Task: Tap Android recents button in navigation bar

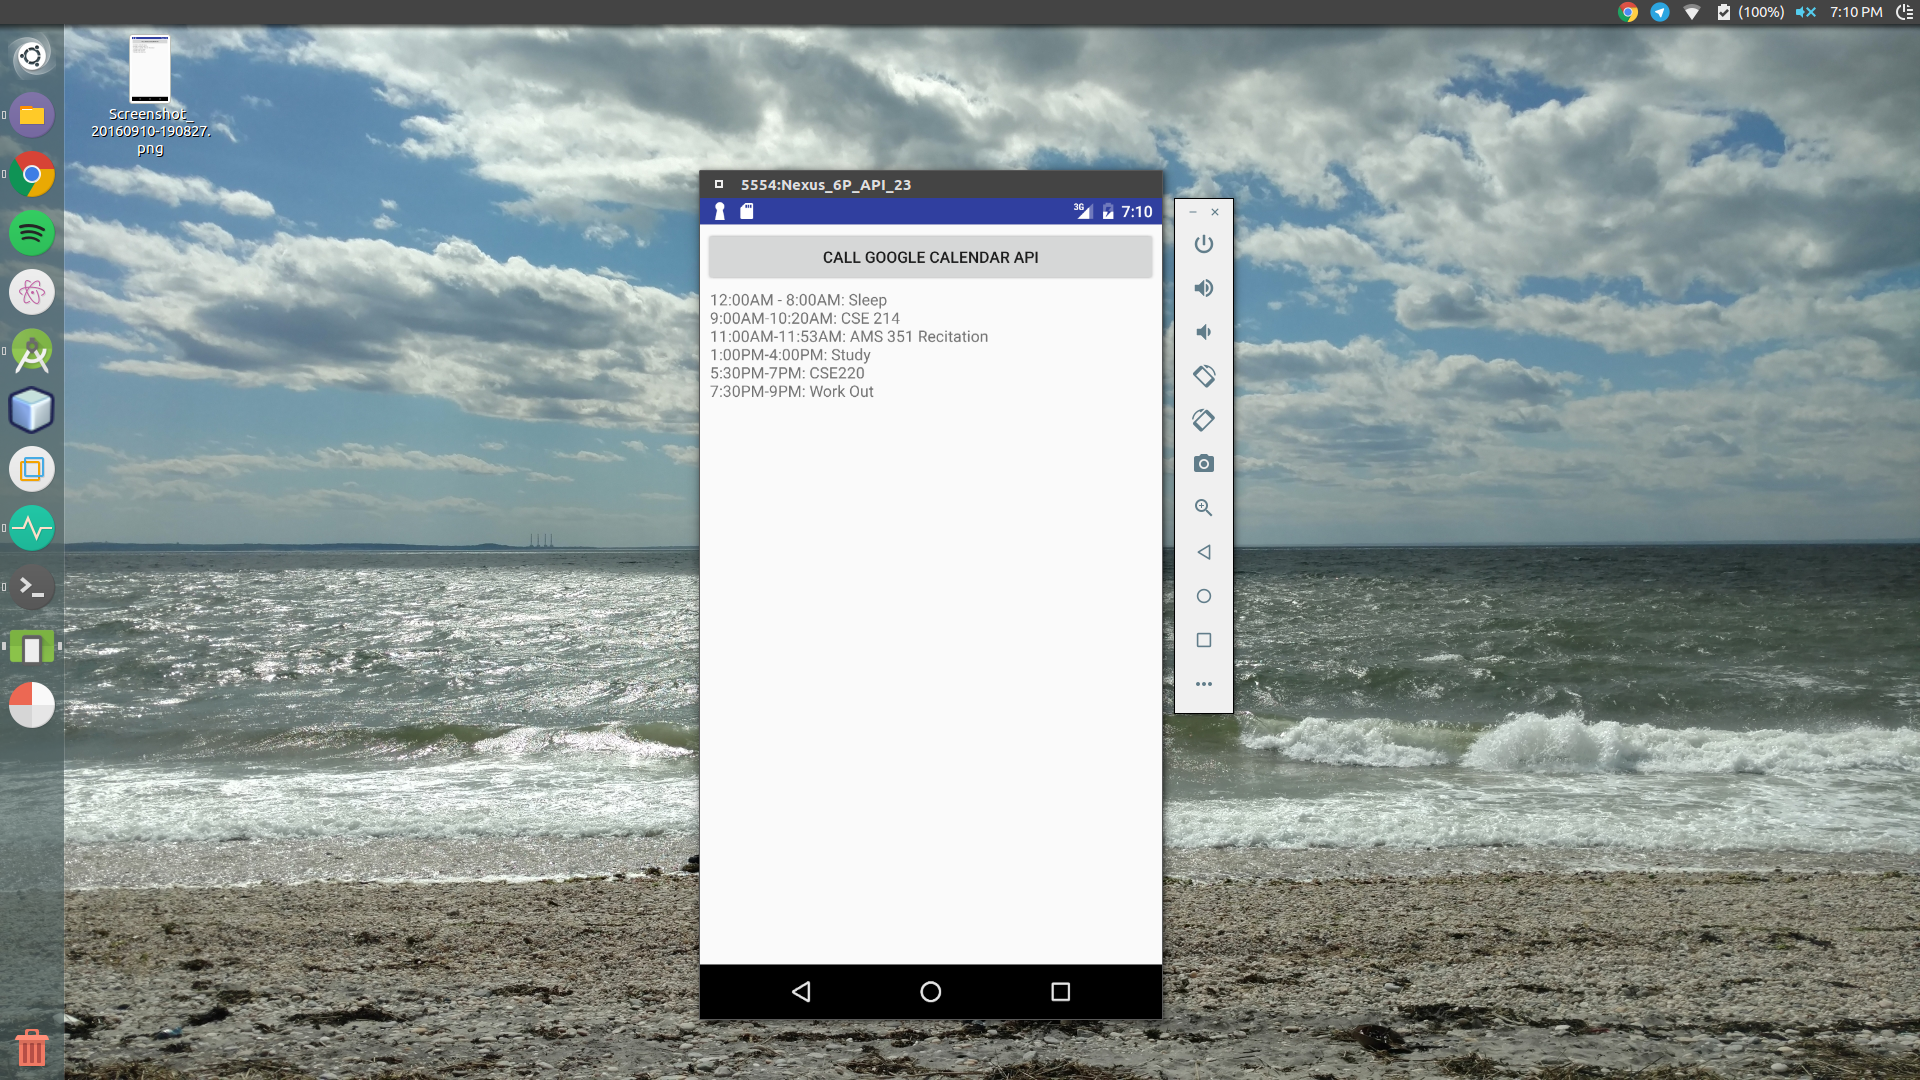Action: pos(1060,991)
